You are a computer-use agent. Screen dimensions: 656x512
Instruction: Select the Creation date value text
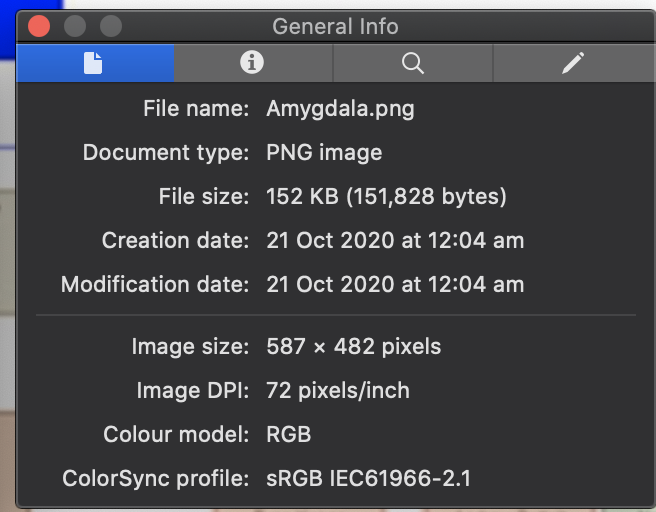[395, 241]
